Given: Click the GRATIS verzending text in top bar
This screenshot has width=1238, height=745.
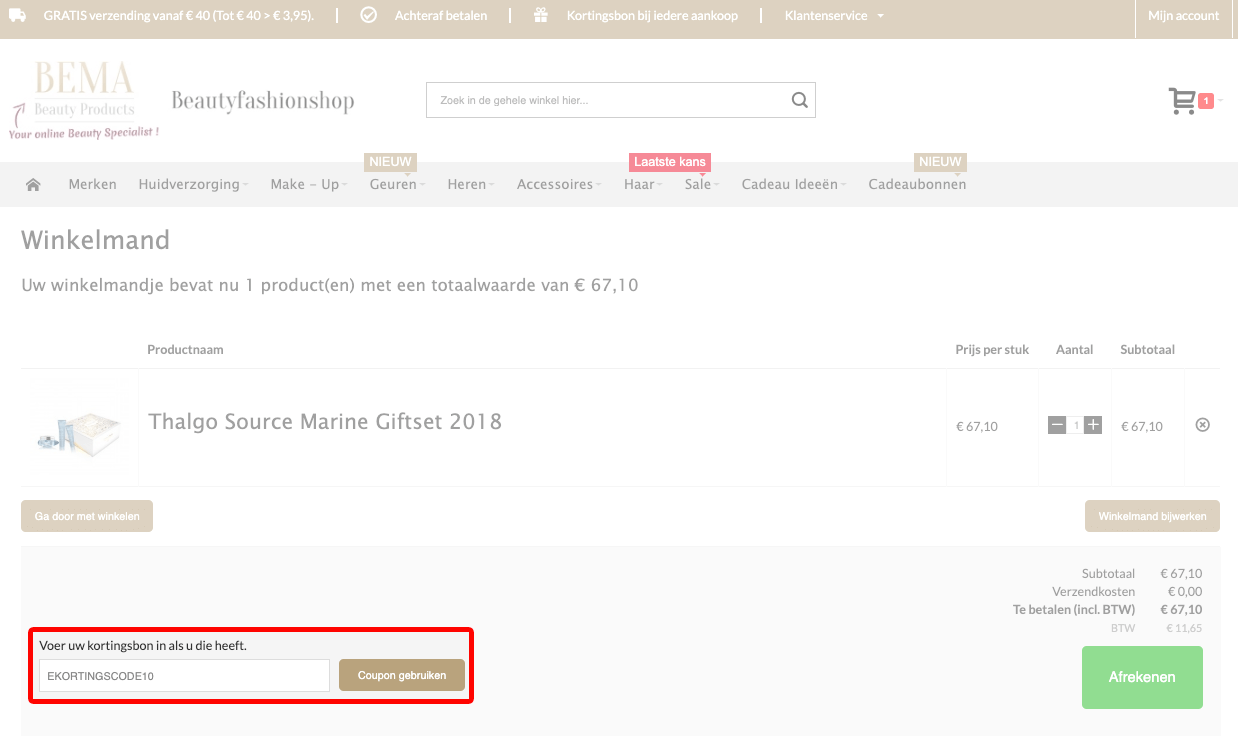Looking at the screenshot, I should pyautogui.click(x=178, y=16).
